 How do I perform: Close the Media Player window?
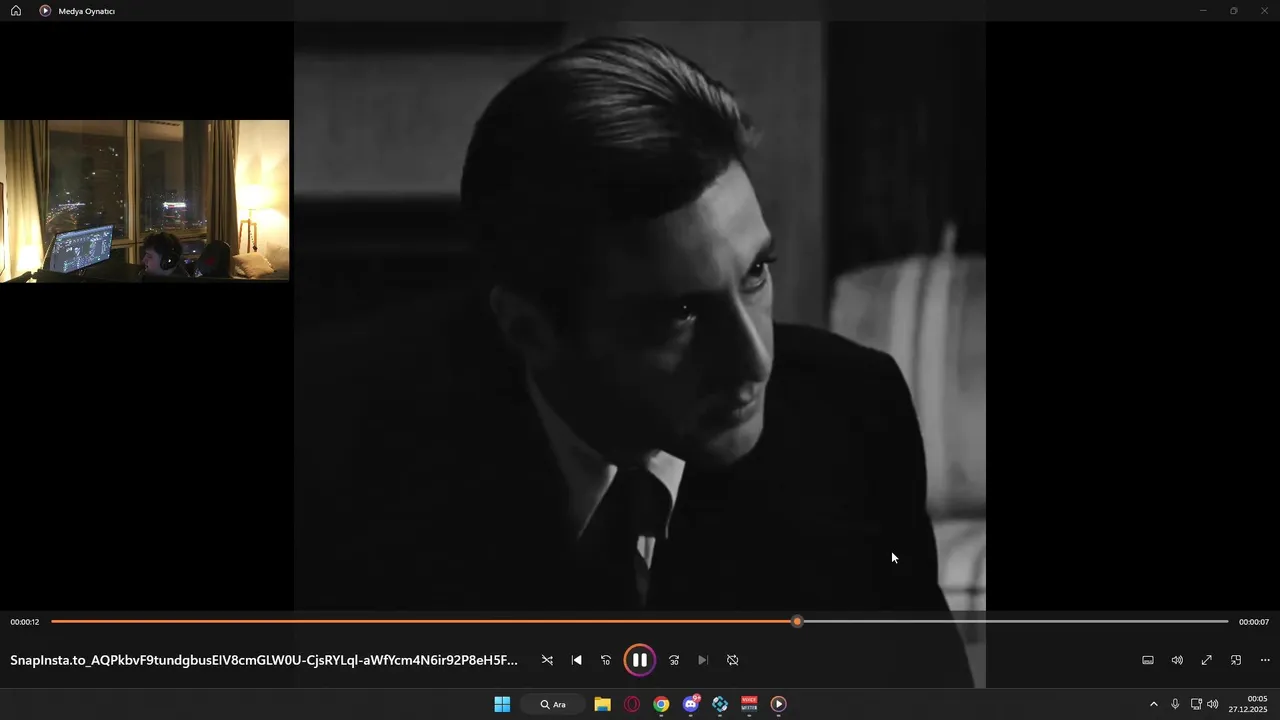[1265, 11]
